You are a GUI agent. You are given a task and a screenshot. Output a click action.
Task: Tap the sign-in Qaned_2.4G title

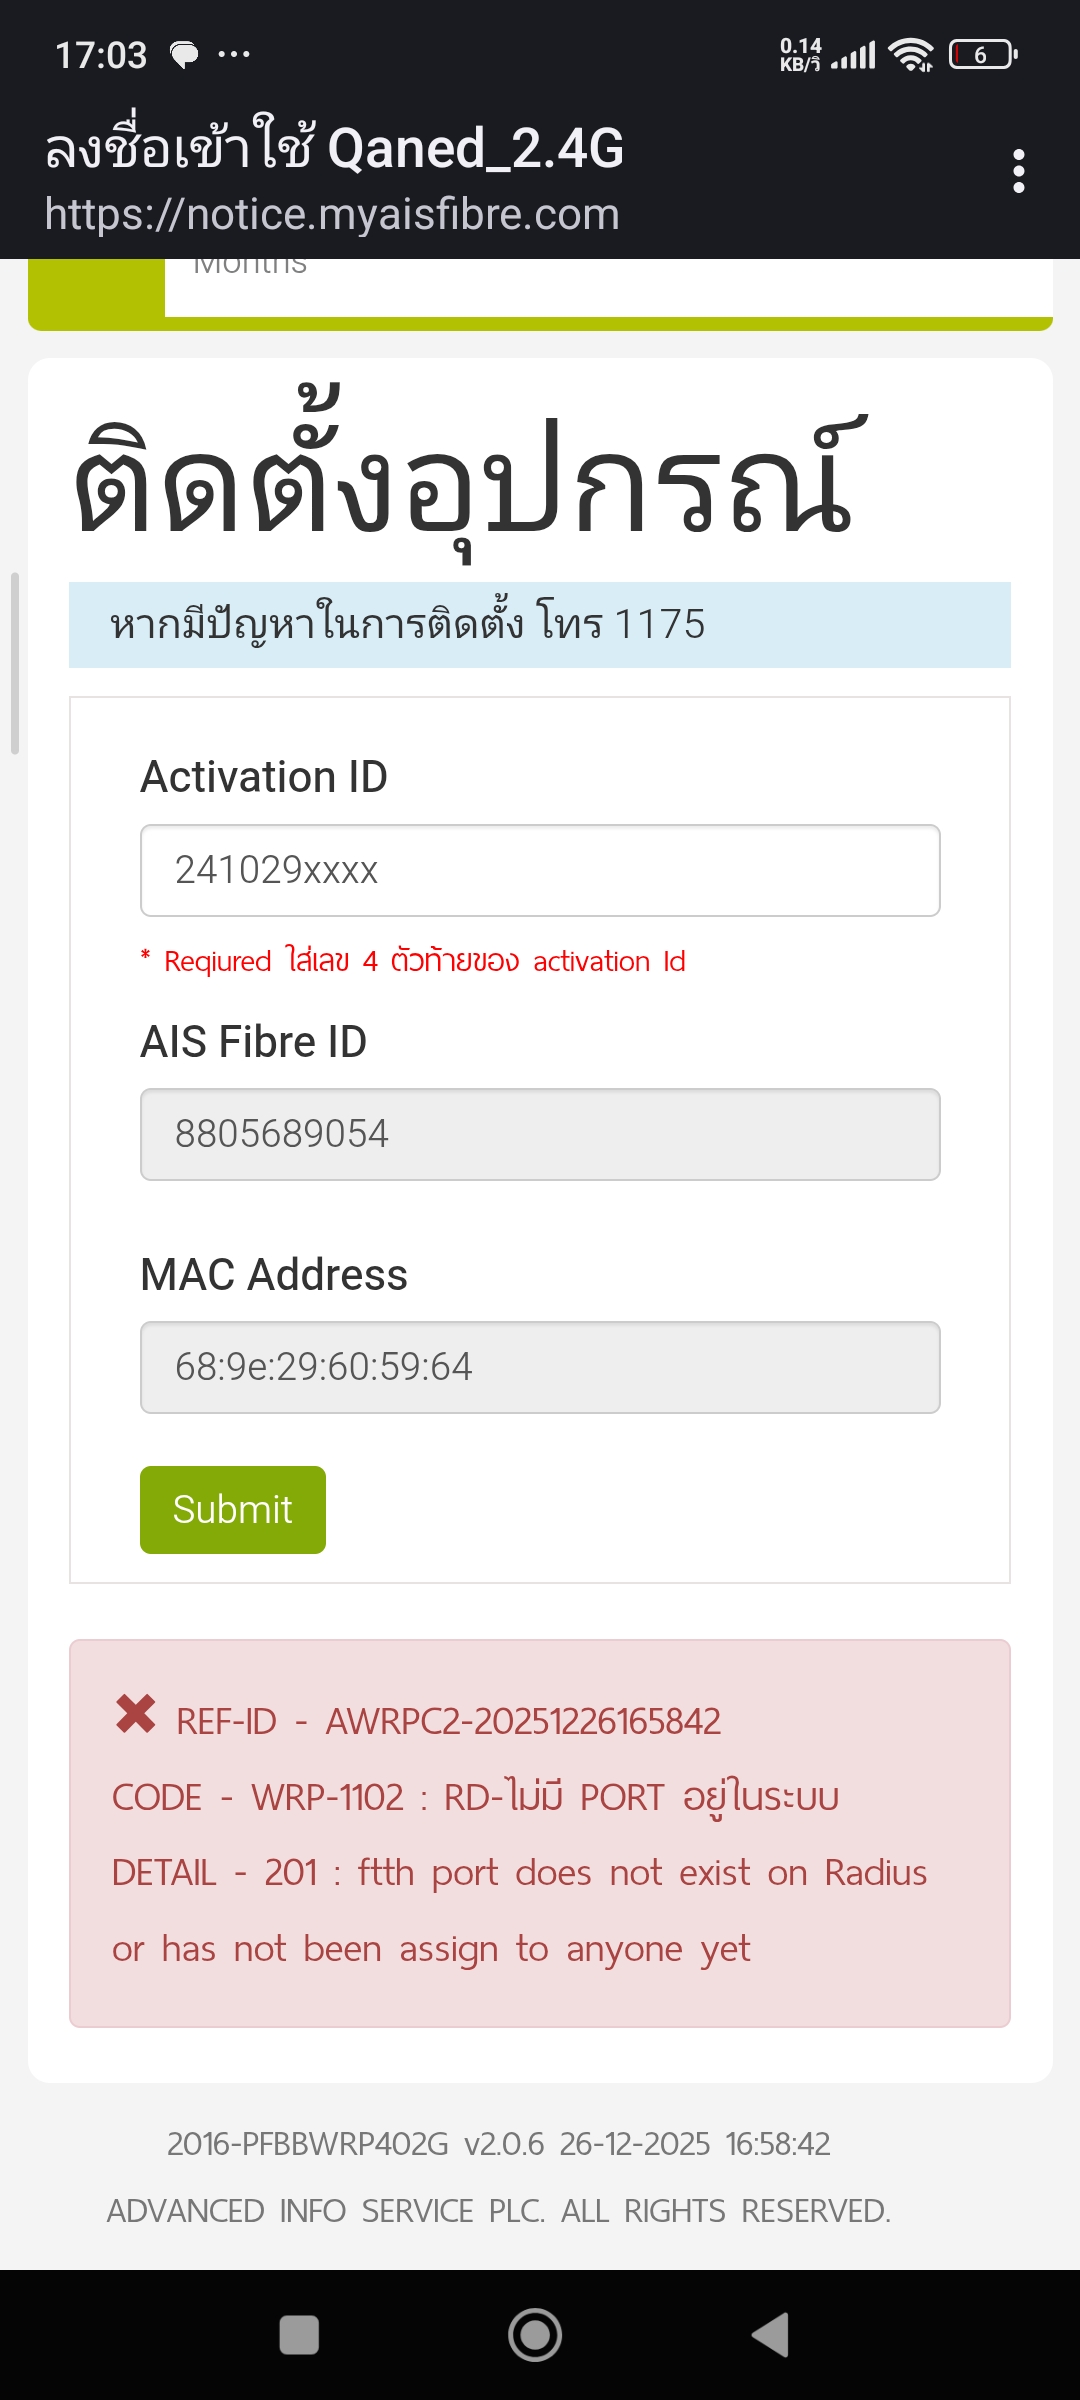tap(335, 148)
